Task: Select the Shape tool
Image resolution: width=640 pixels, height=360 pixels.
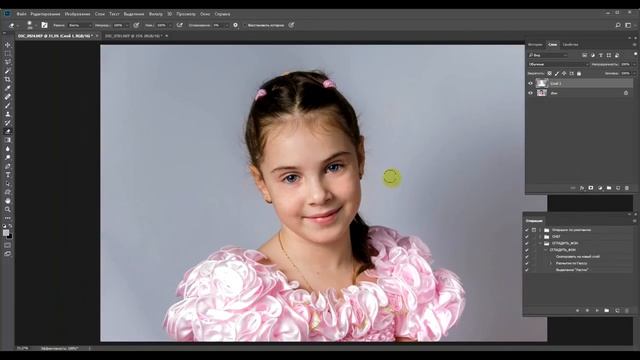Action: (x=7, y=192)
